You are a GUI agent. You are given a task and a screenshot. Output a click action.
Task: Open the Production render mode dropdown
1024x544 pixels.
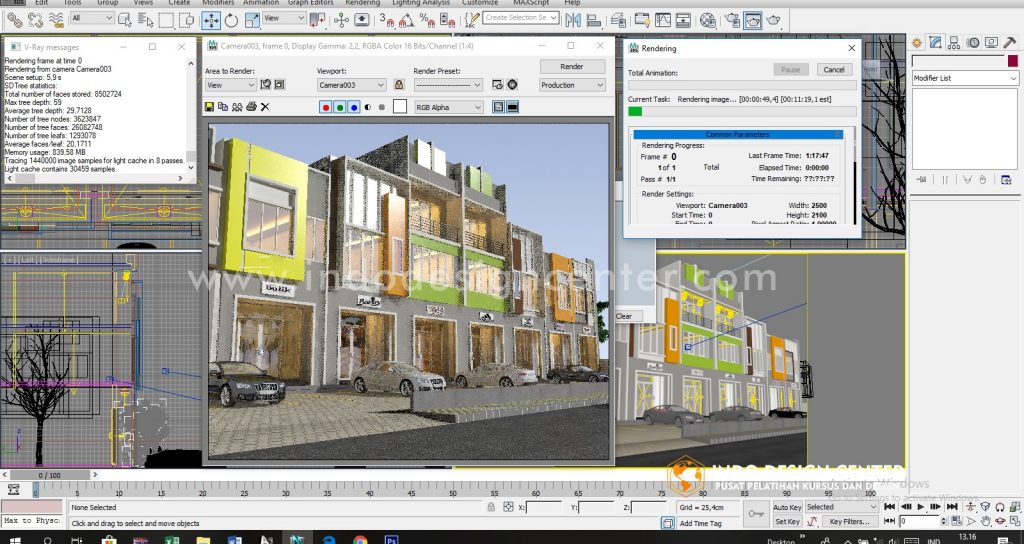click(x=572, y=85)
